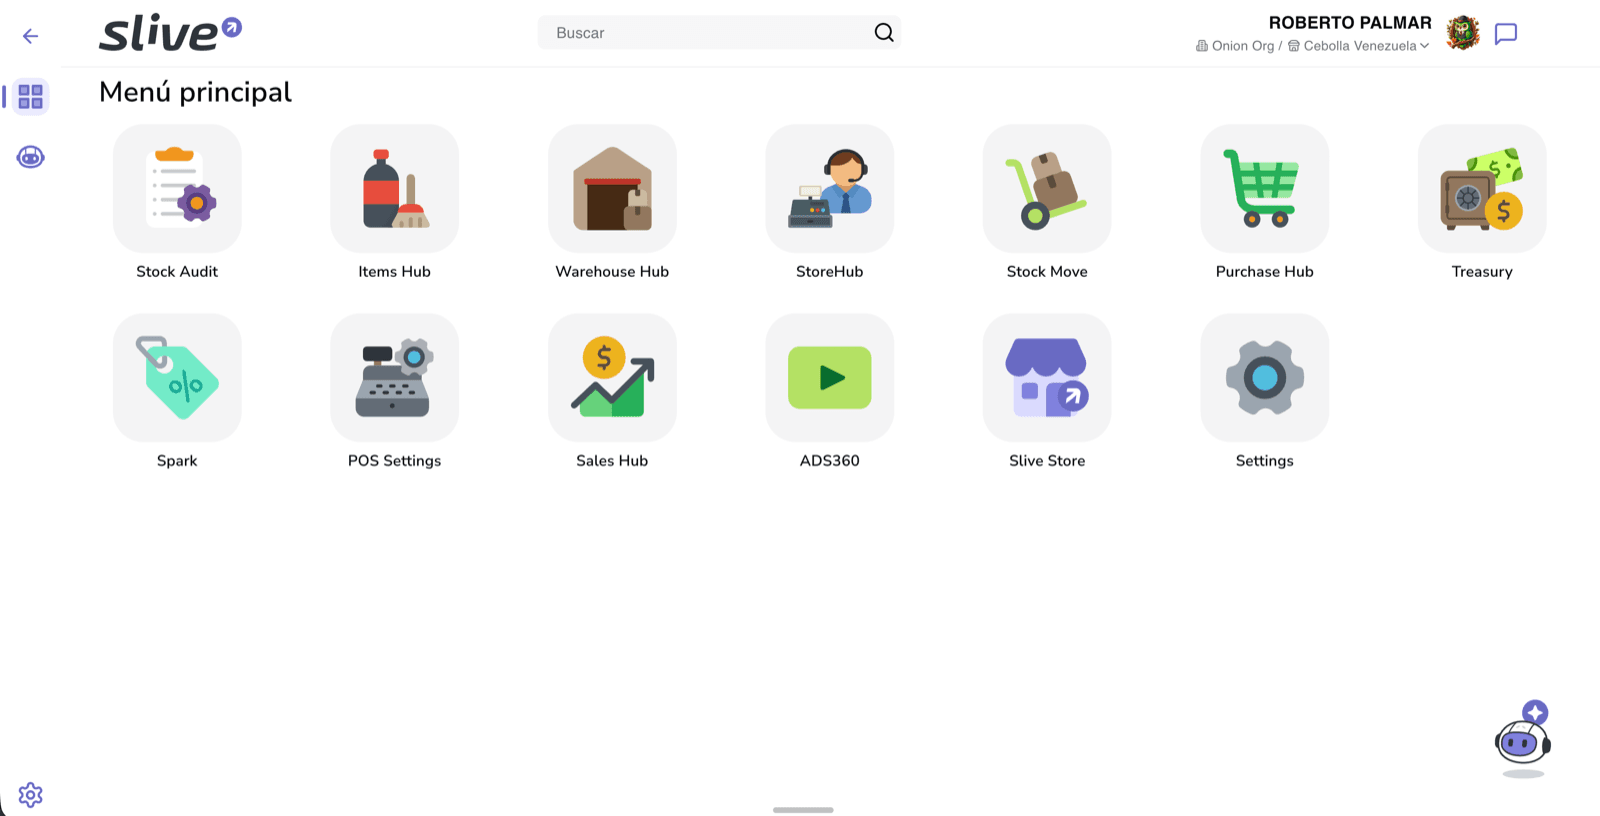Click the POS Settings label
The height and width of the screenshot is (816, 1600).
tap(395, 461)
